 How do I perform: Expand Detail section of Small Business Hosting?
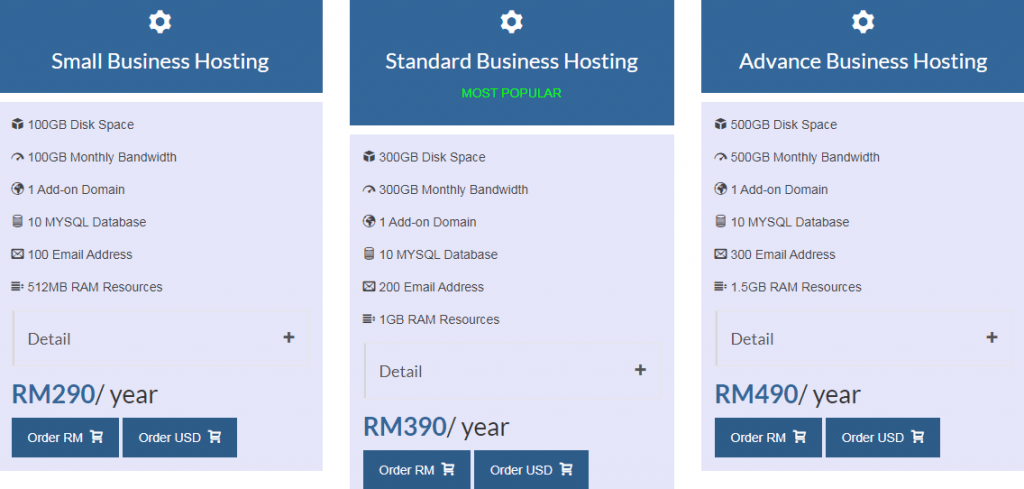161,338
